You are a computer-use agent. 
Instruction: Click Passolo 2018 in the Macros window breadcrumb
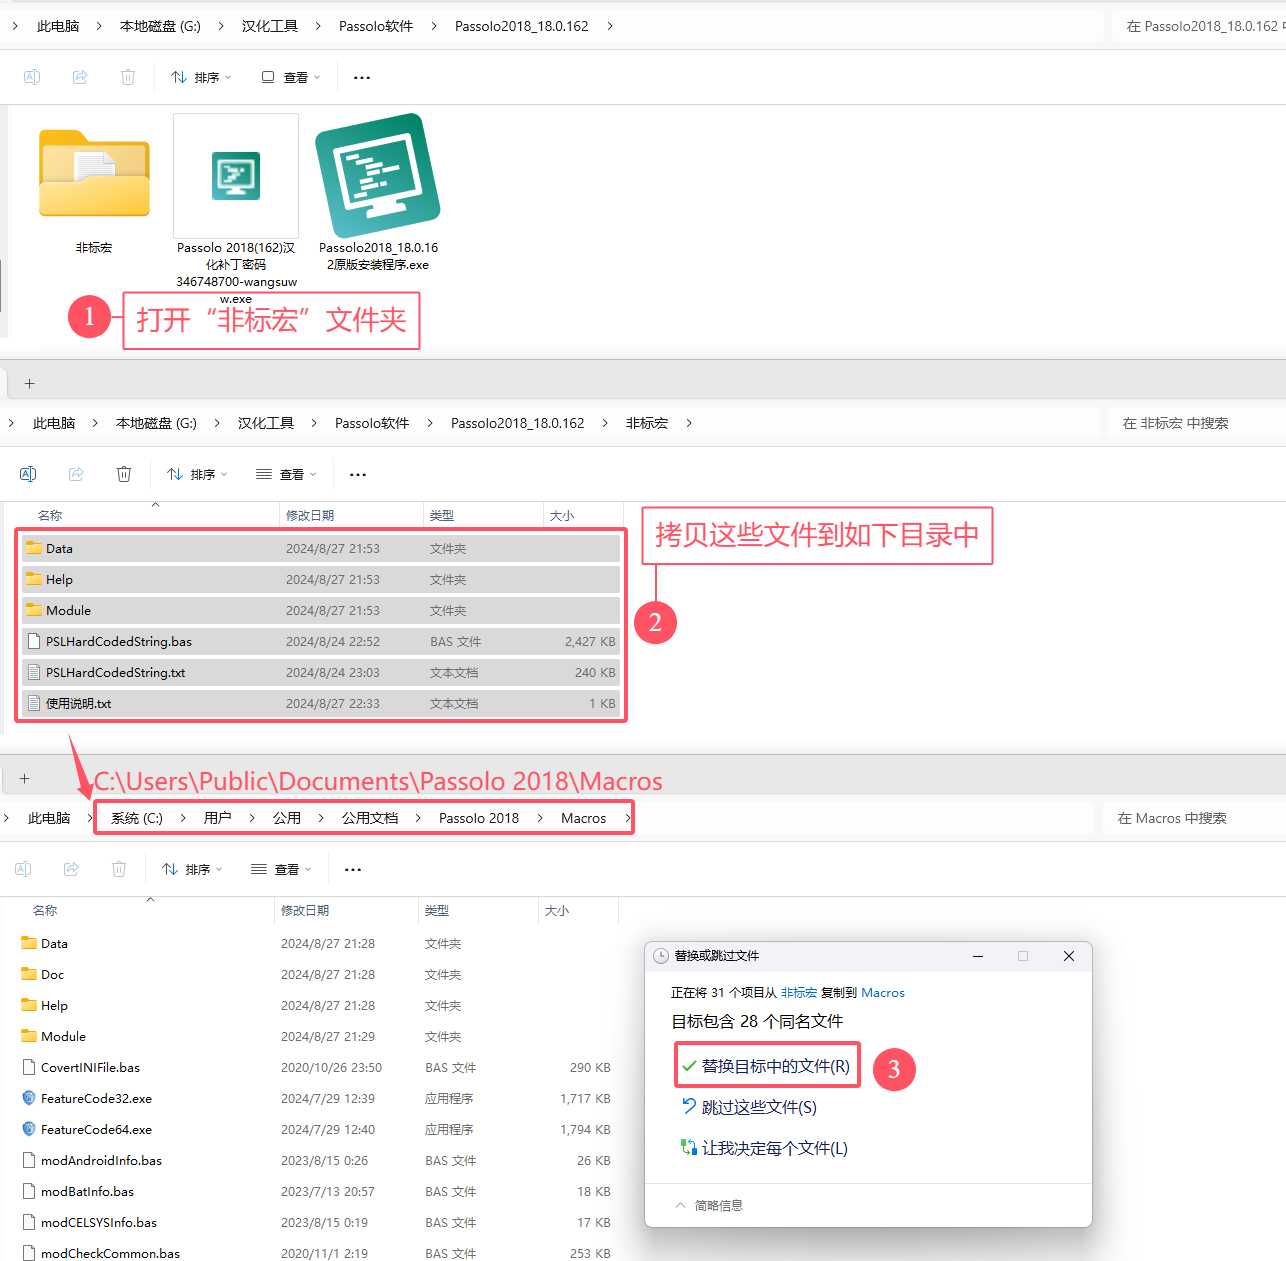pyautogui.click(x=479, y=818)
